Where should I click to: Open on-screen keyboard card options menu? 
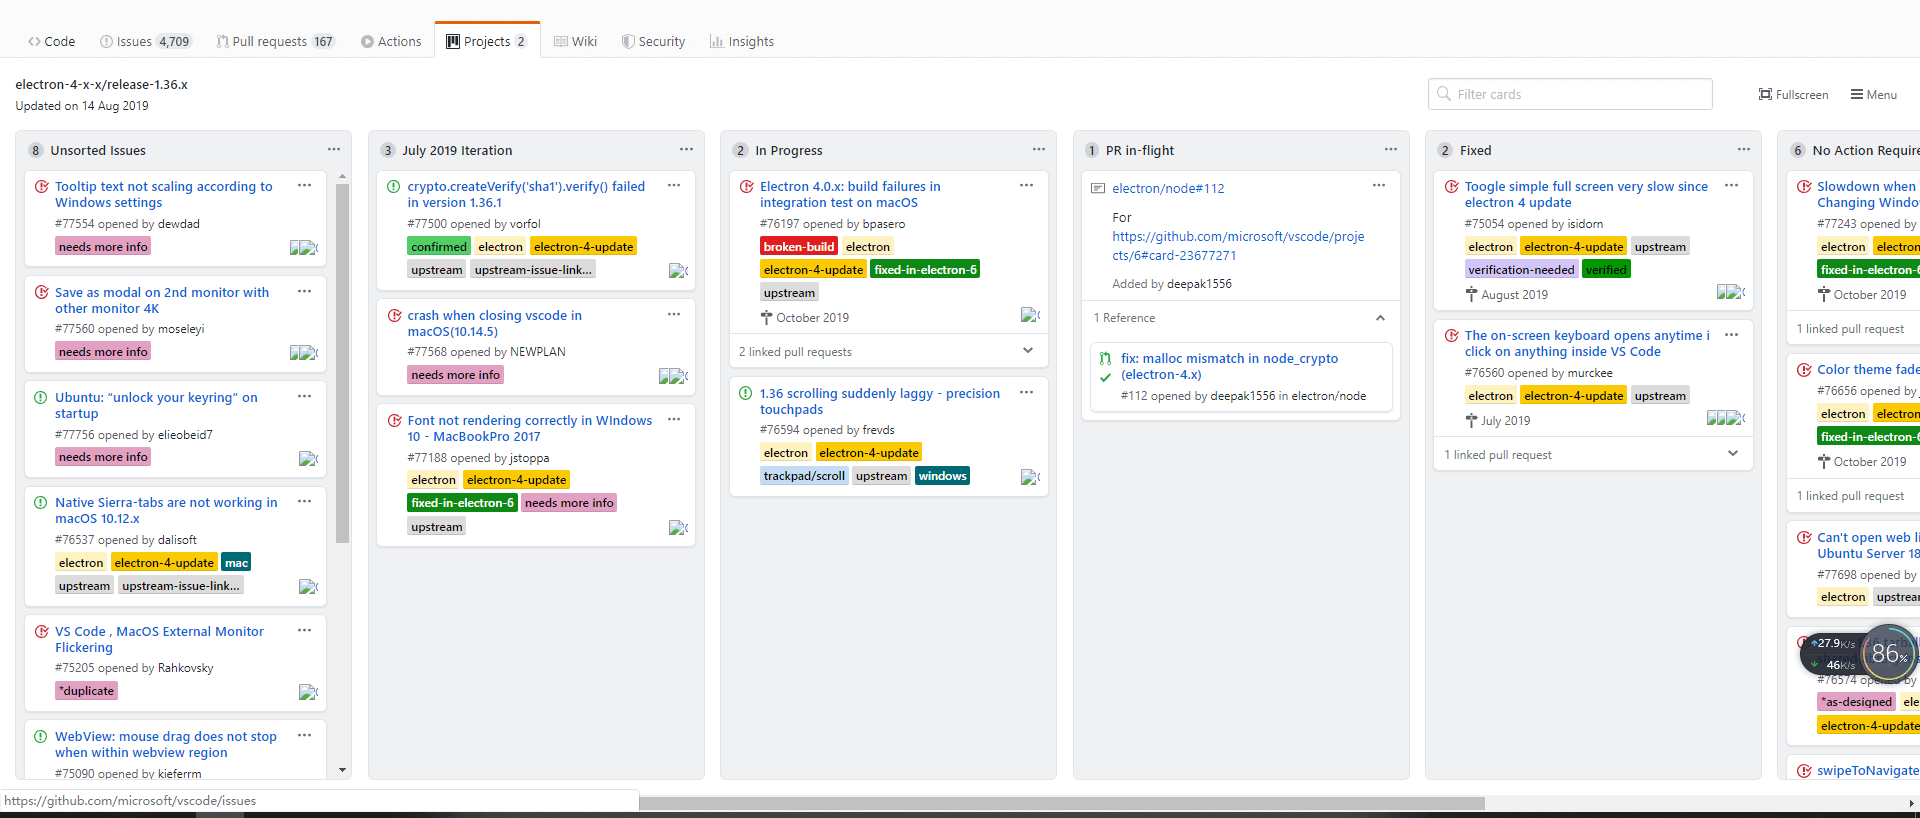point(1732,334)
